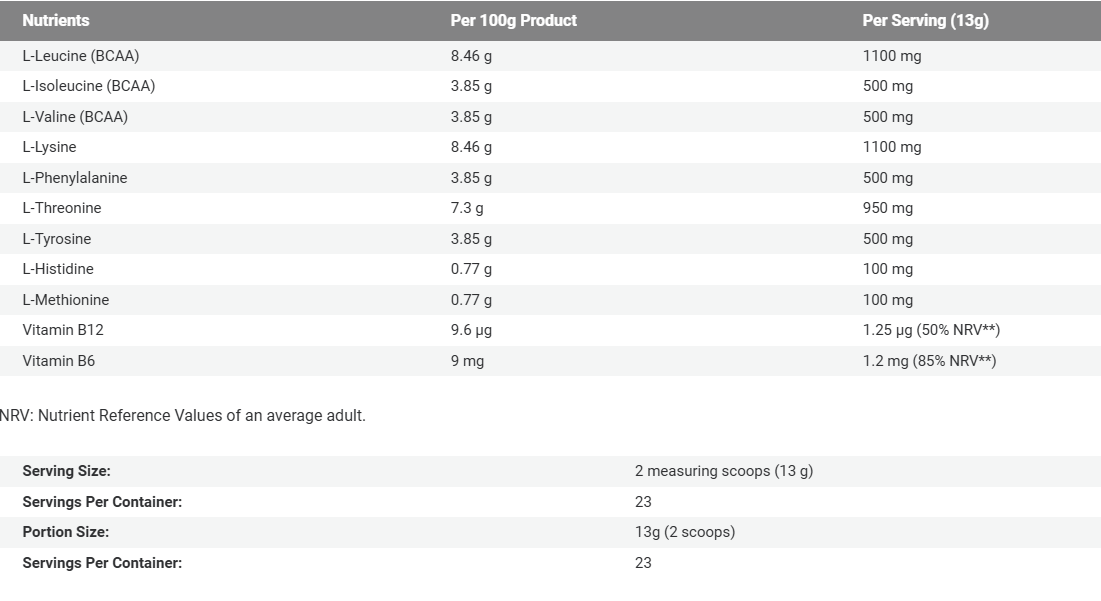1101x601 pixels.
Task: Click the 1.25 µg (50% NRV**) value
Action: point(931,330)
